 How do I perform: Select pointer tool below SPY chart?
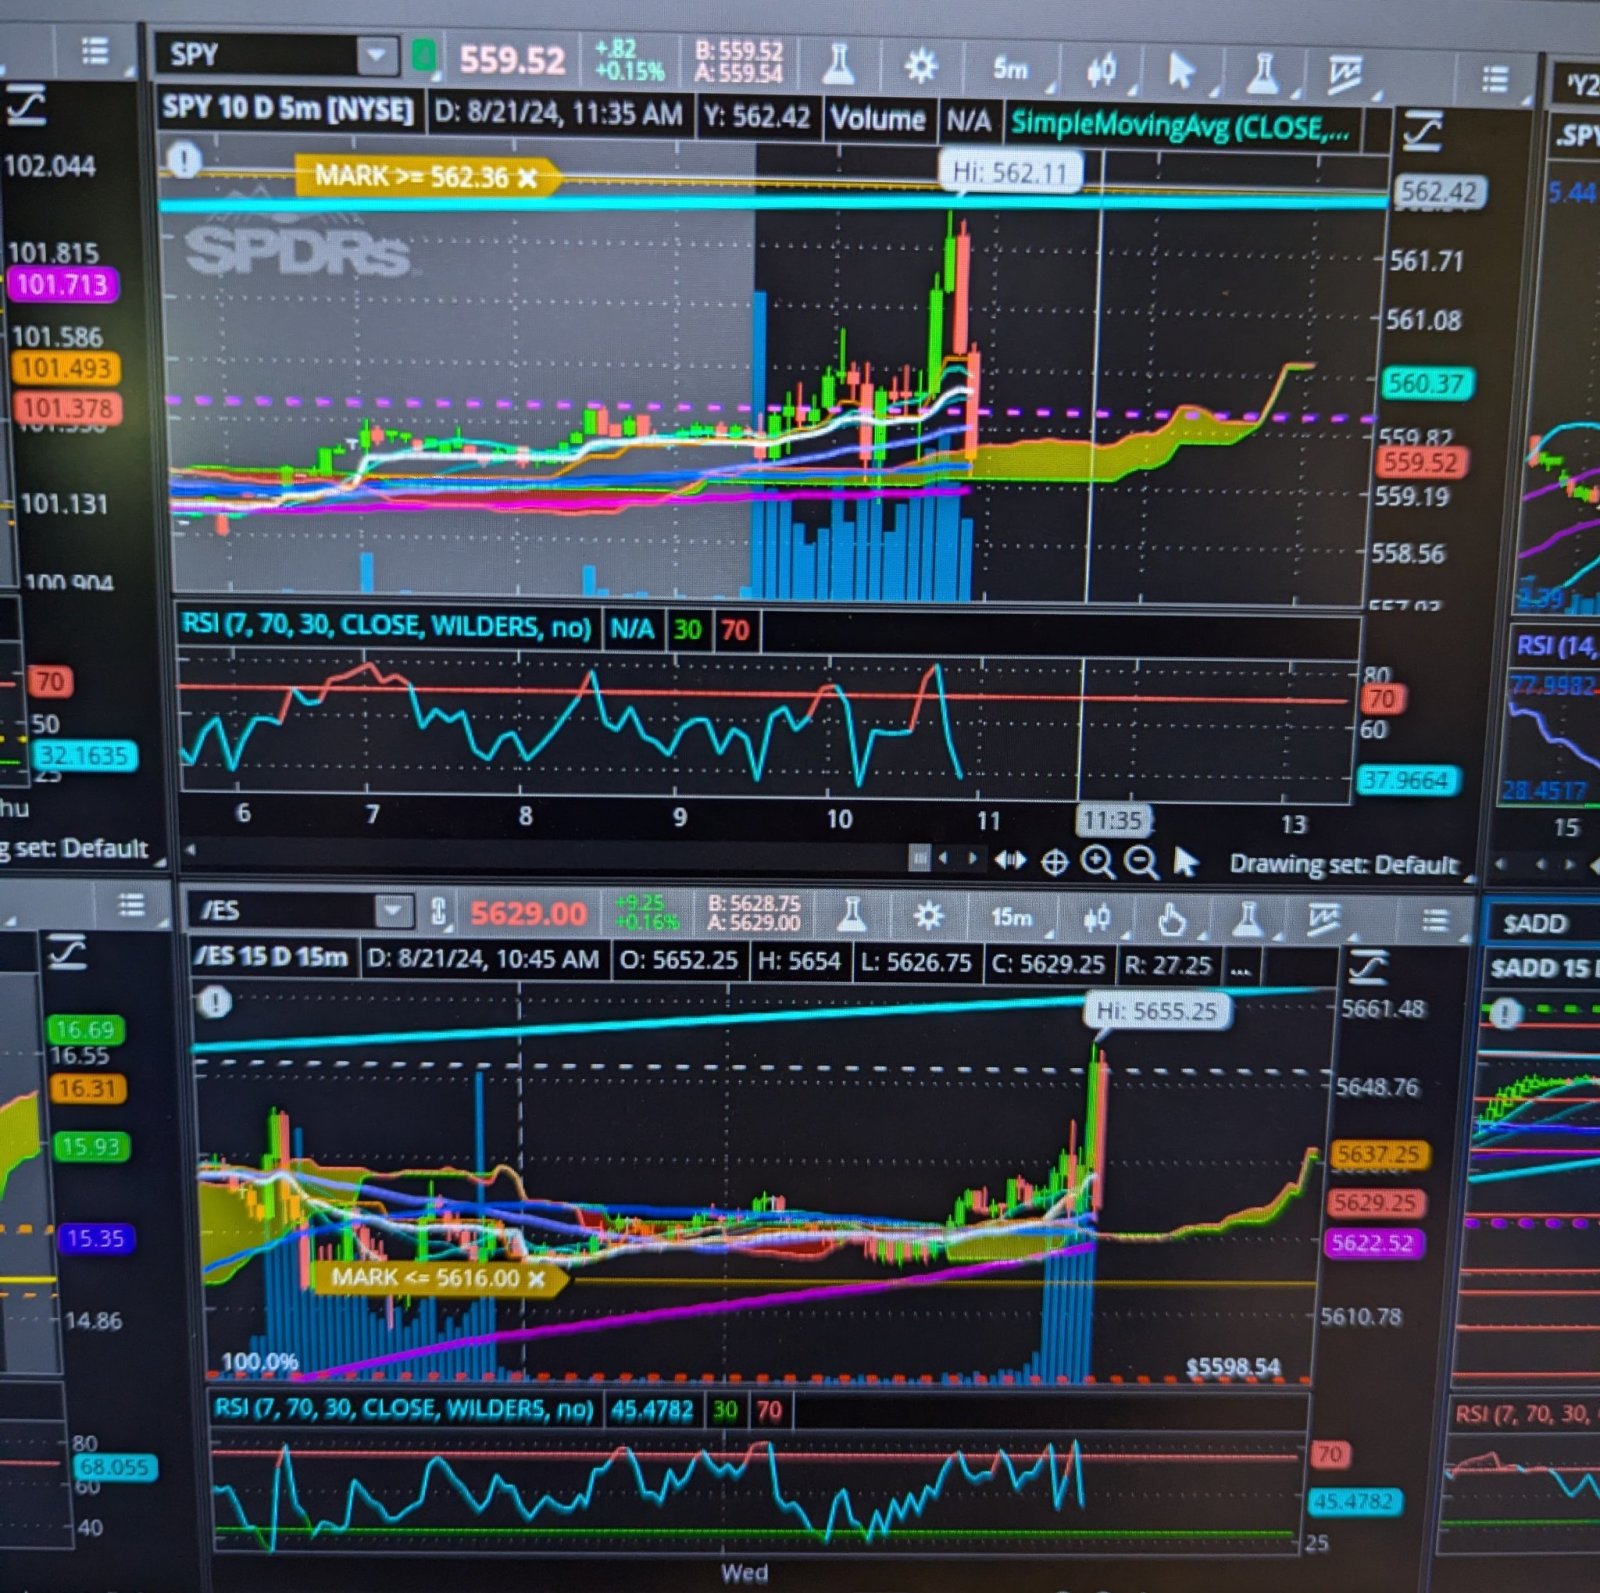pyautogui.click(x=1185, y=861)
